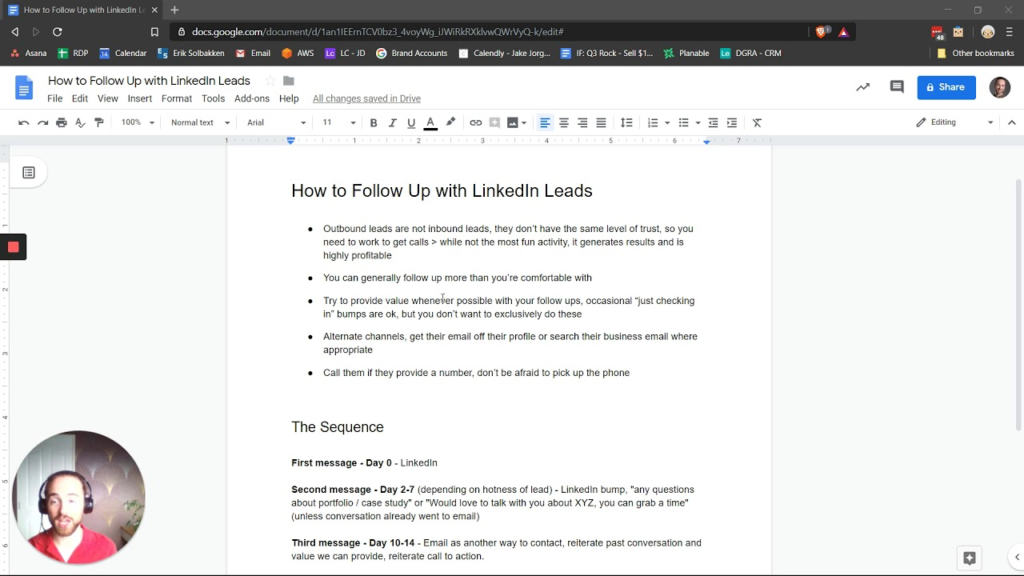Image resolution: width=1024 pixels, height=576 pixels.
Task: Click the Asana bookmark in bookmarks bar
Action: pyautogui.click(x=29, y=53)
